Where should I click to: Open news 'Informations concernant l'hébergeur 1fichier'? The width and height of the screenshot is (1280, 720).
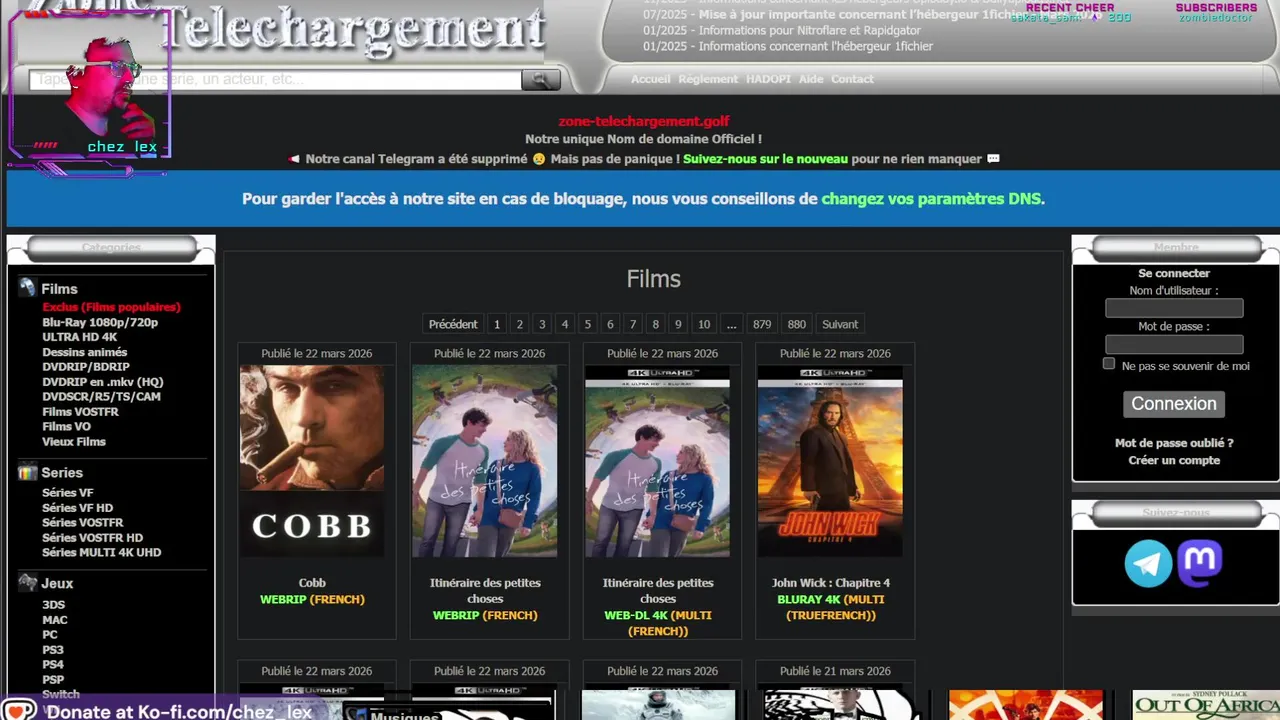(x=815, y=47)
